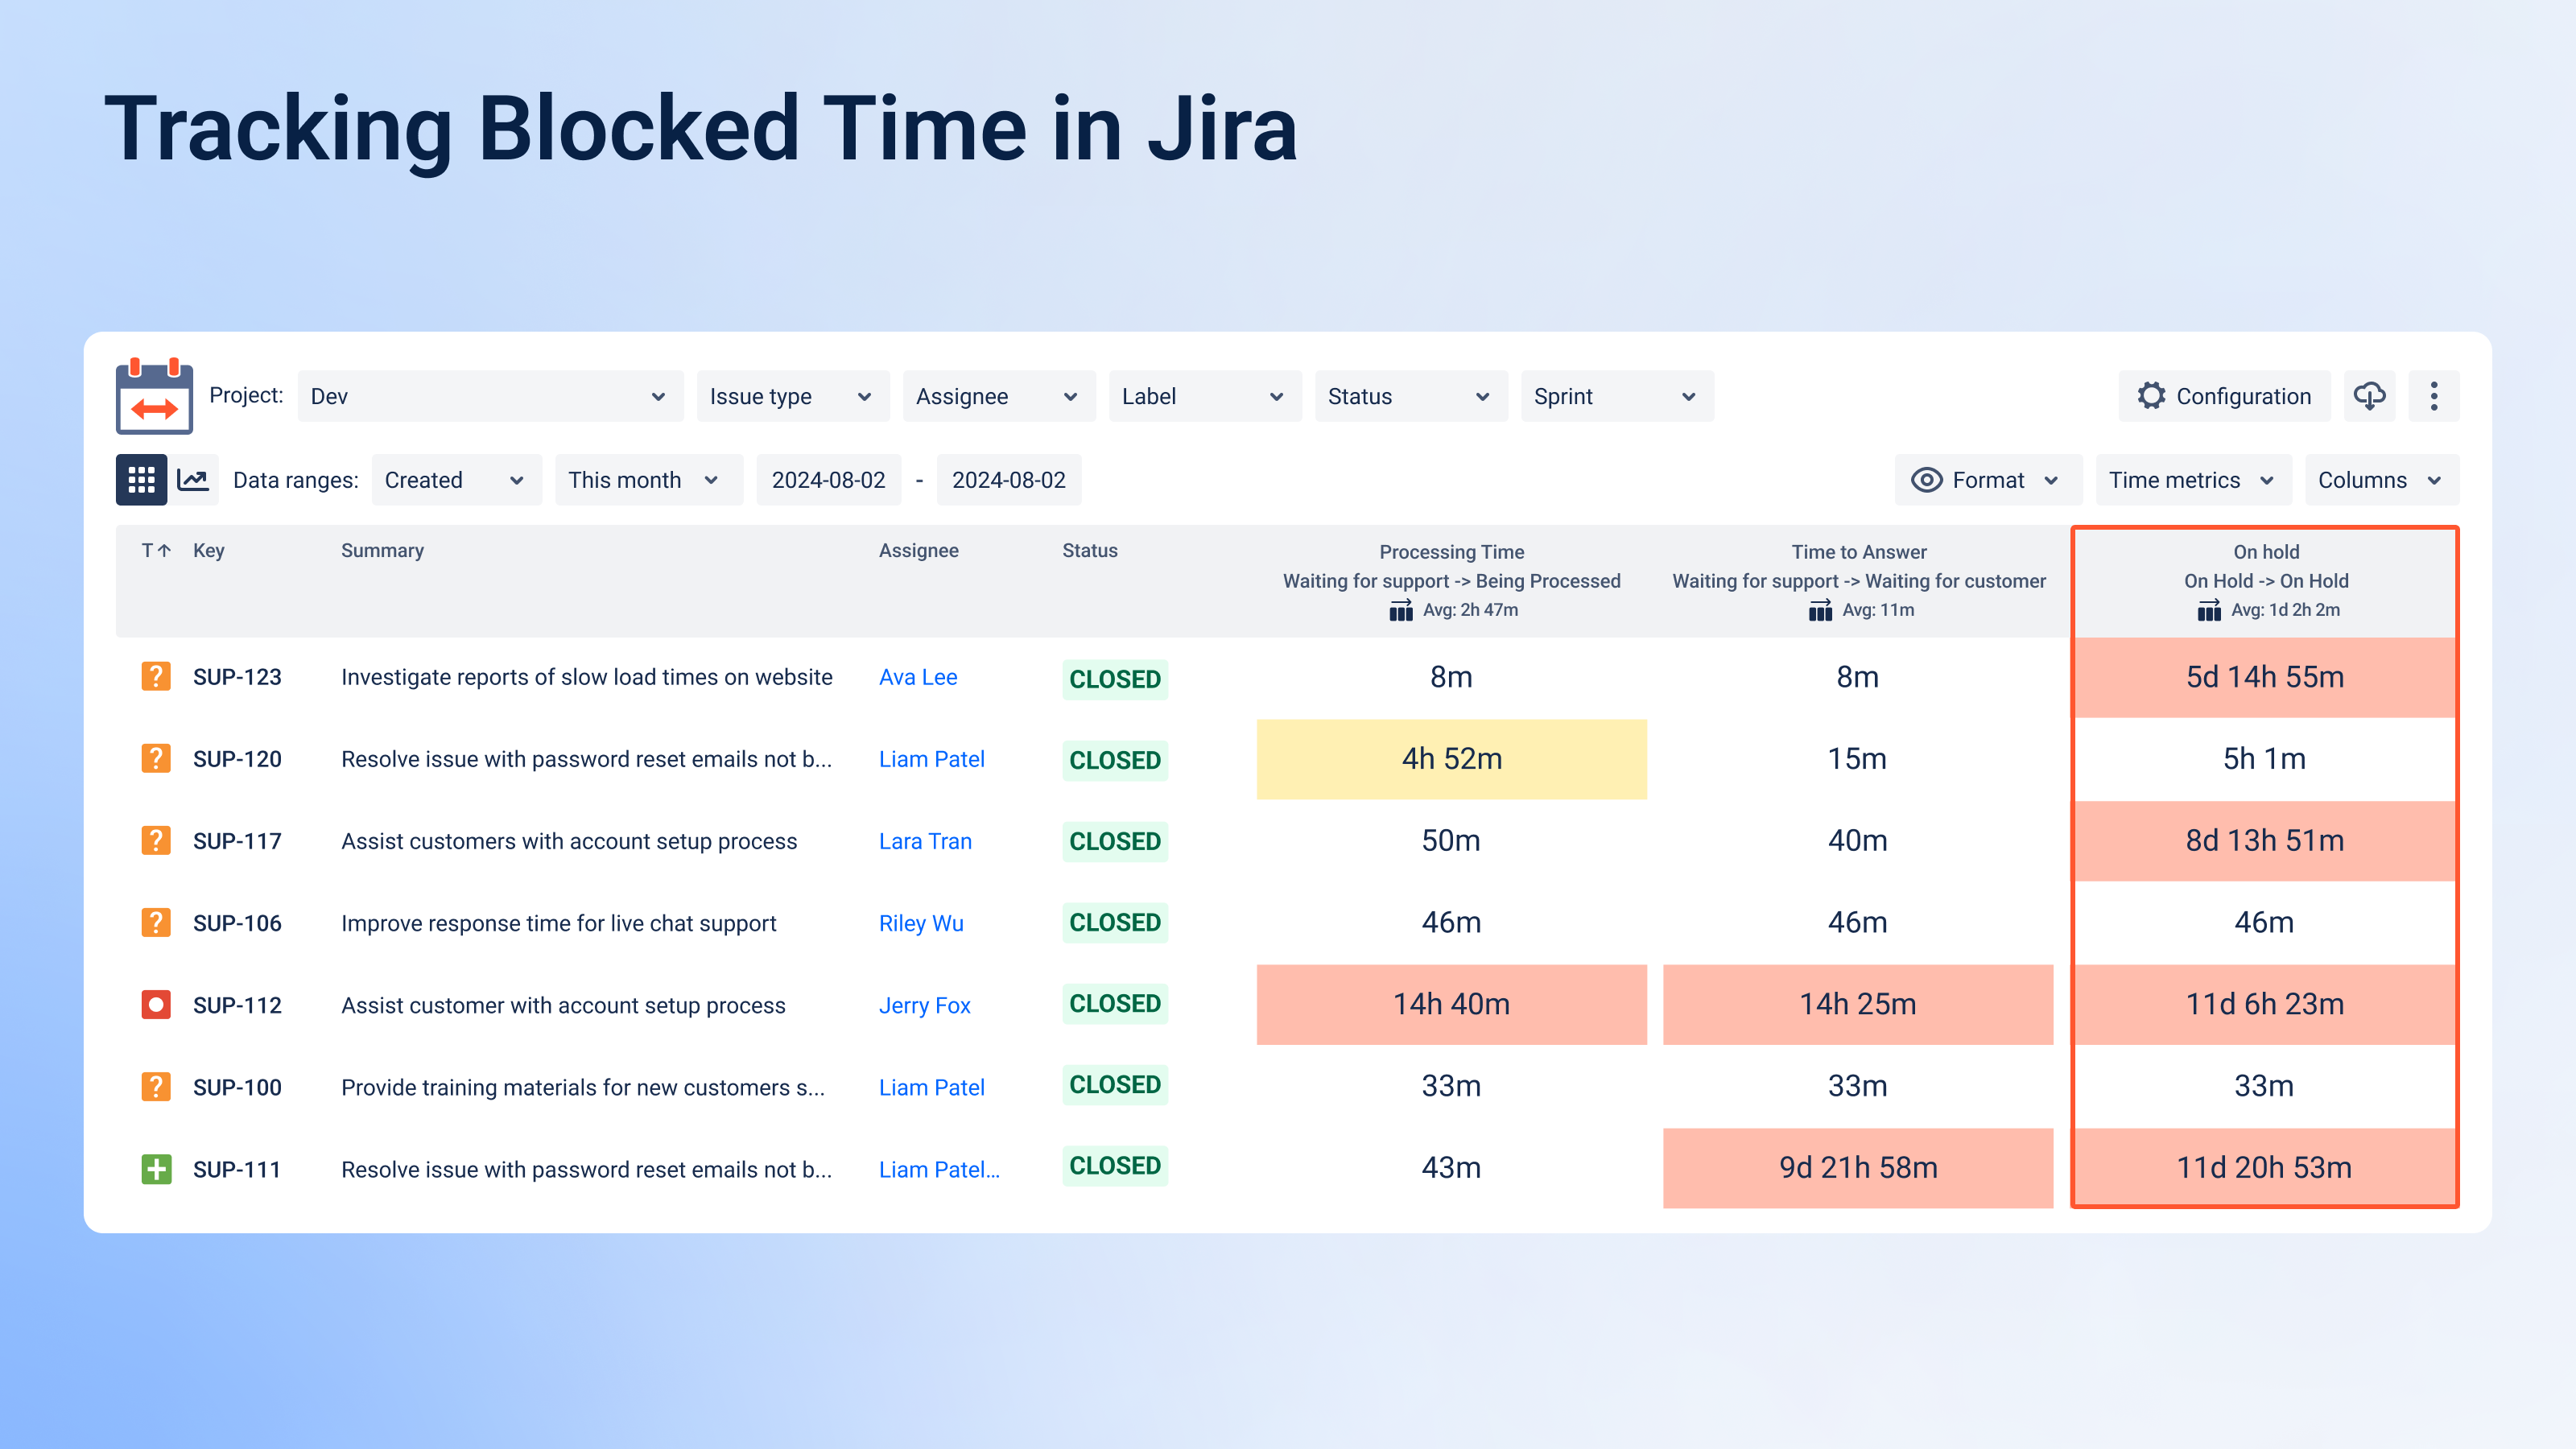Image resolution: width=2576 pixels, height=1449 pixels.
Task: Click the Avg icon under Processing Time header
Action: tap(1399, 610)
